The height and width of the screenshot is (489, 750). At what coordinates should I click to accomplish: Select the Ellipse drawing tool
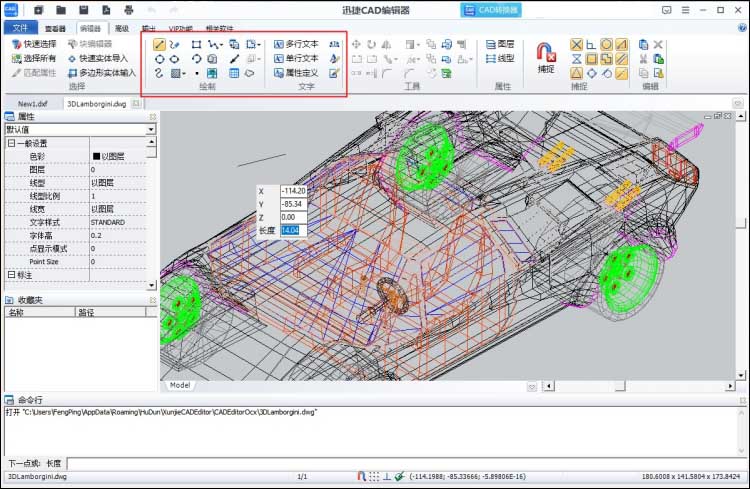(175, 59)
